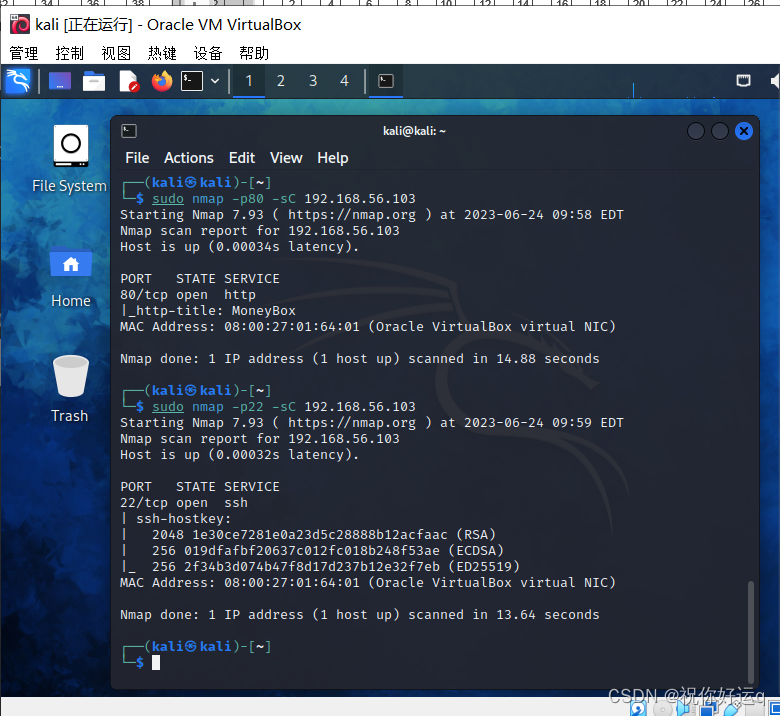Click the terminal cursor at last prompt
780x716 pixels.
point(156,662)
